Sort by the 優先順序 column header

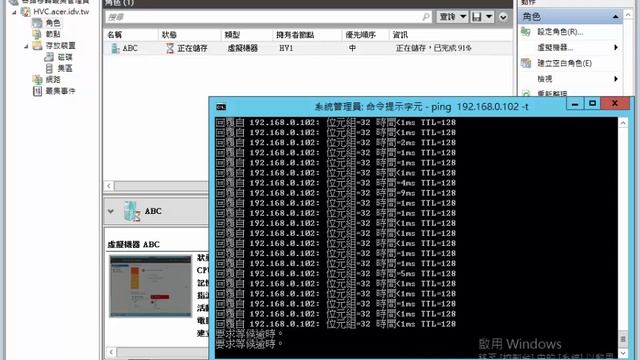[x=360, y=35]
